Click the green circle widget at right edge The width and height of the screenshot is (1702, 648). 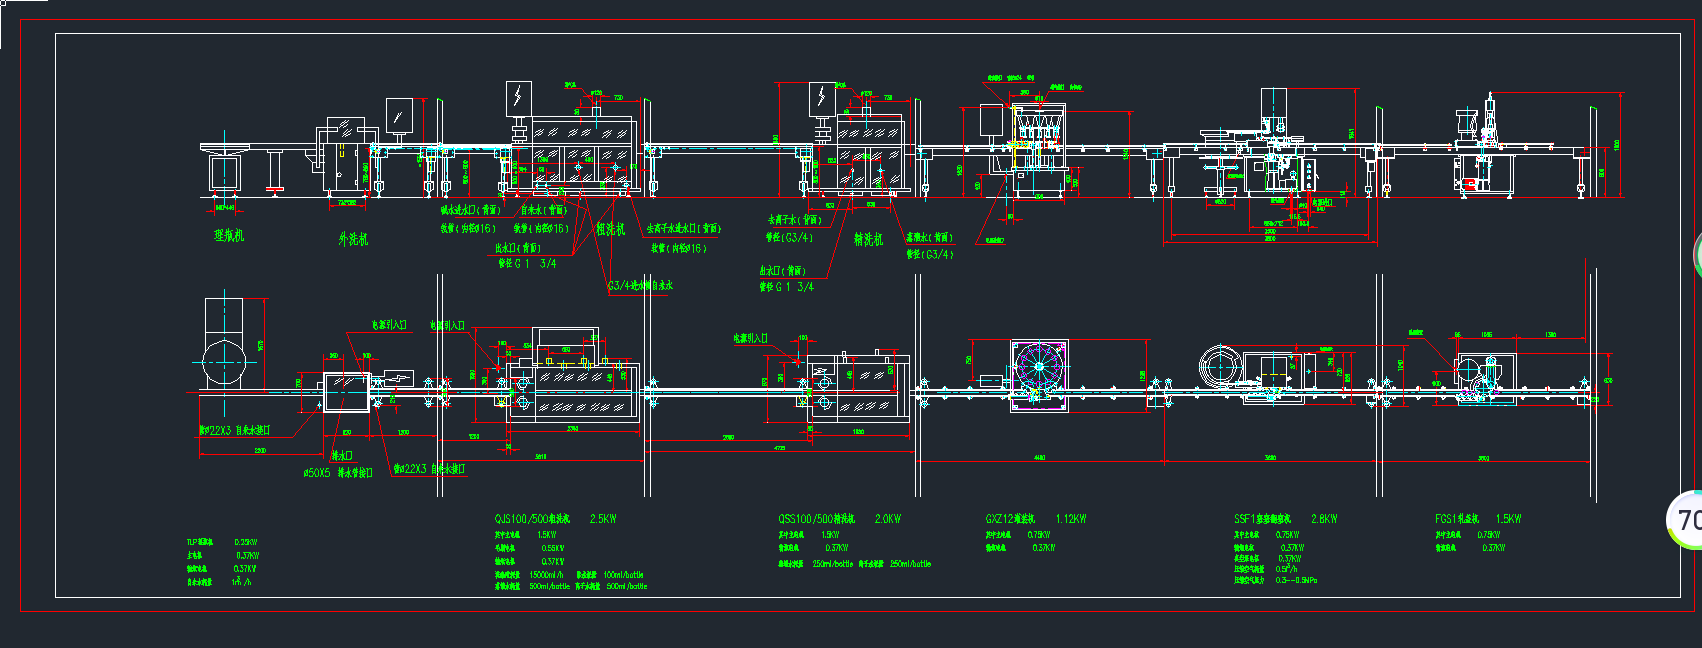coord(1697,255)
